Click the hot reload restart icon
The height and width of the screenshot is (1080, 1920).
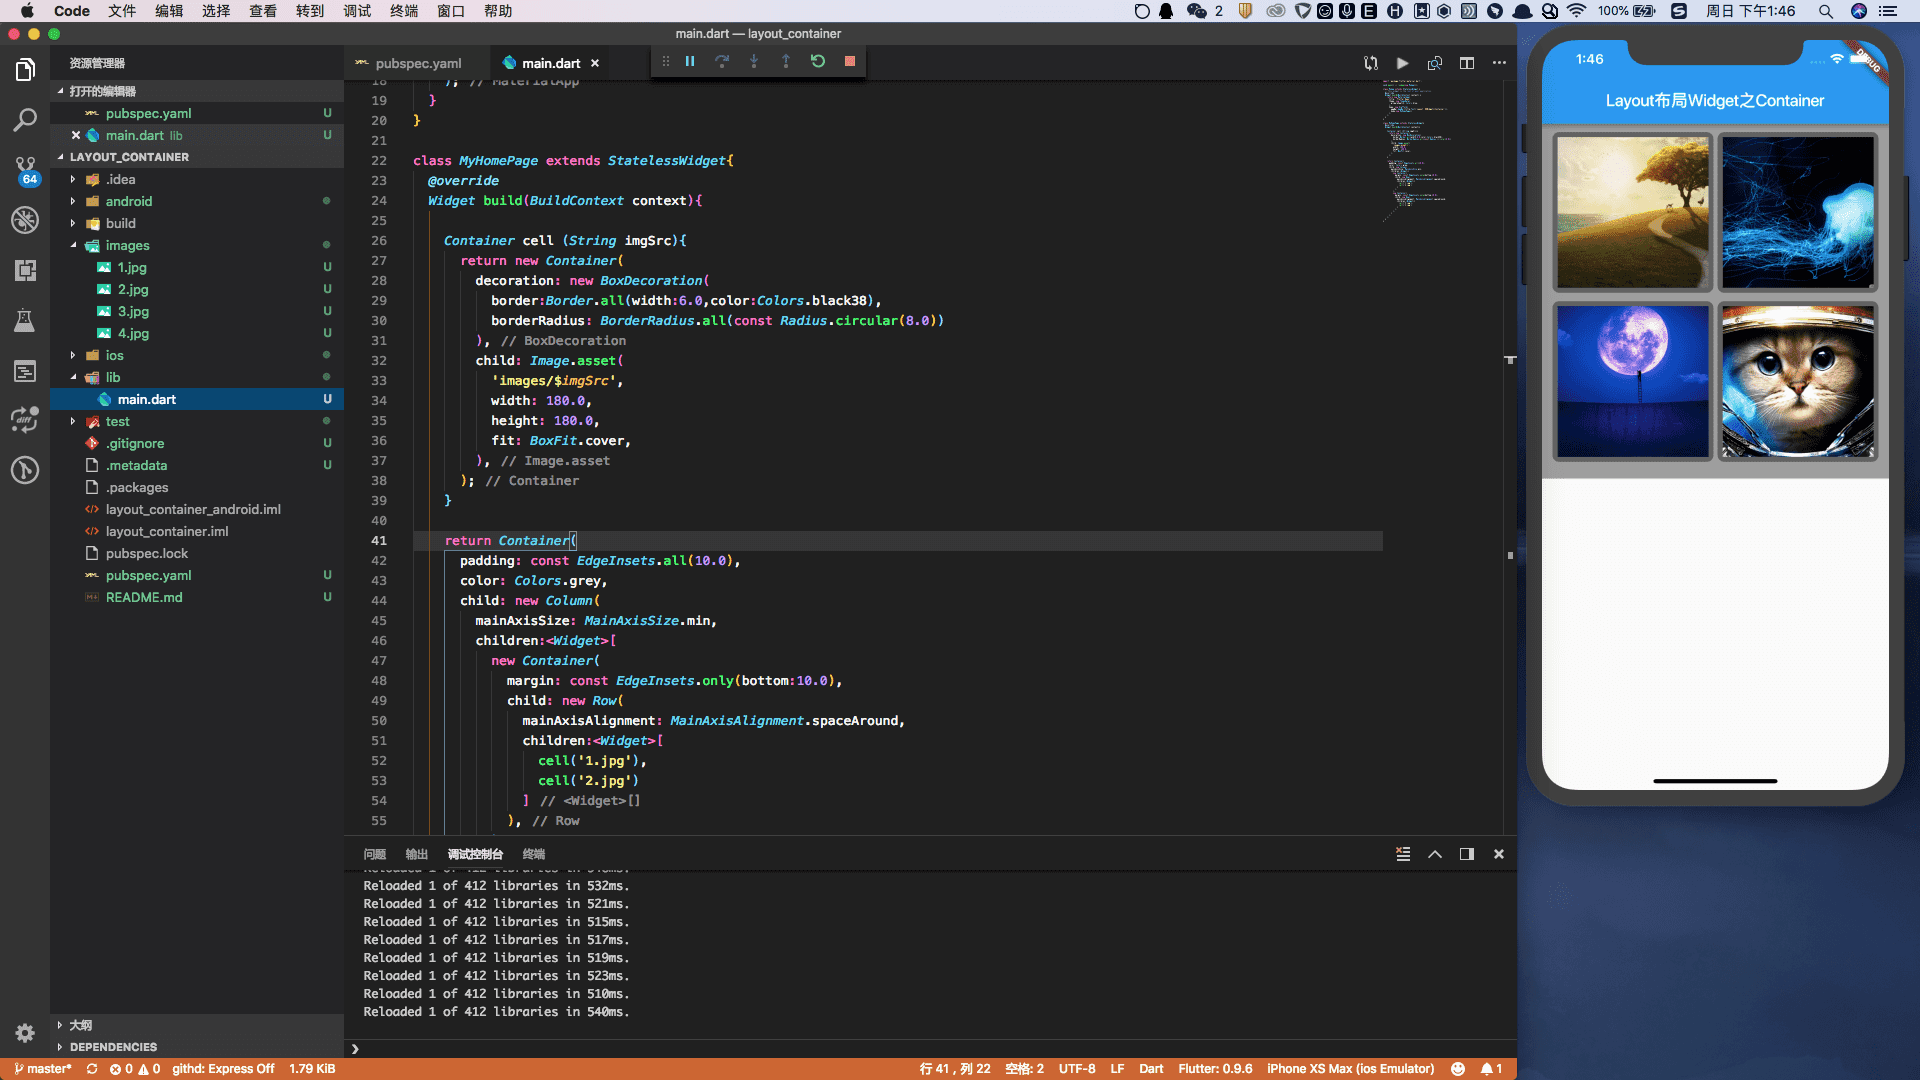point(818,62)
